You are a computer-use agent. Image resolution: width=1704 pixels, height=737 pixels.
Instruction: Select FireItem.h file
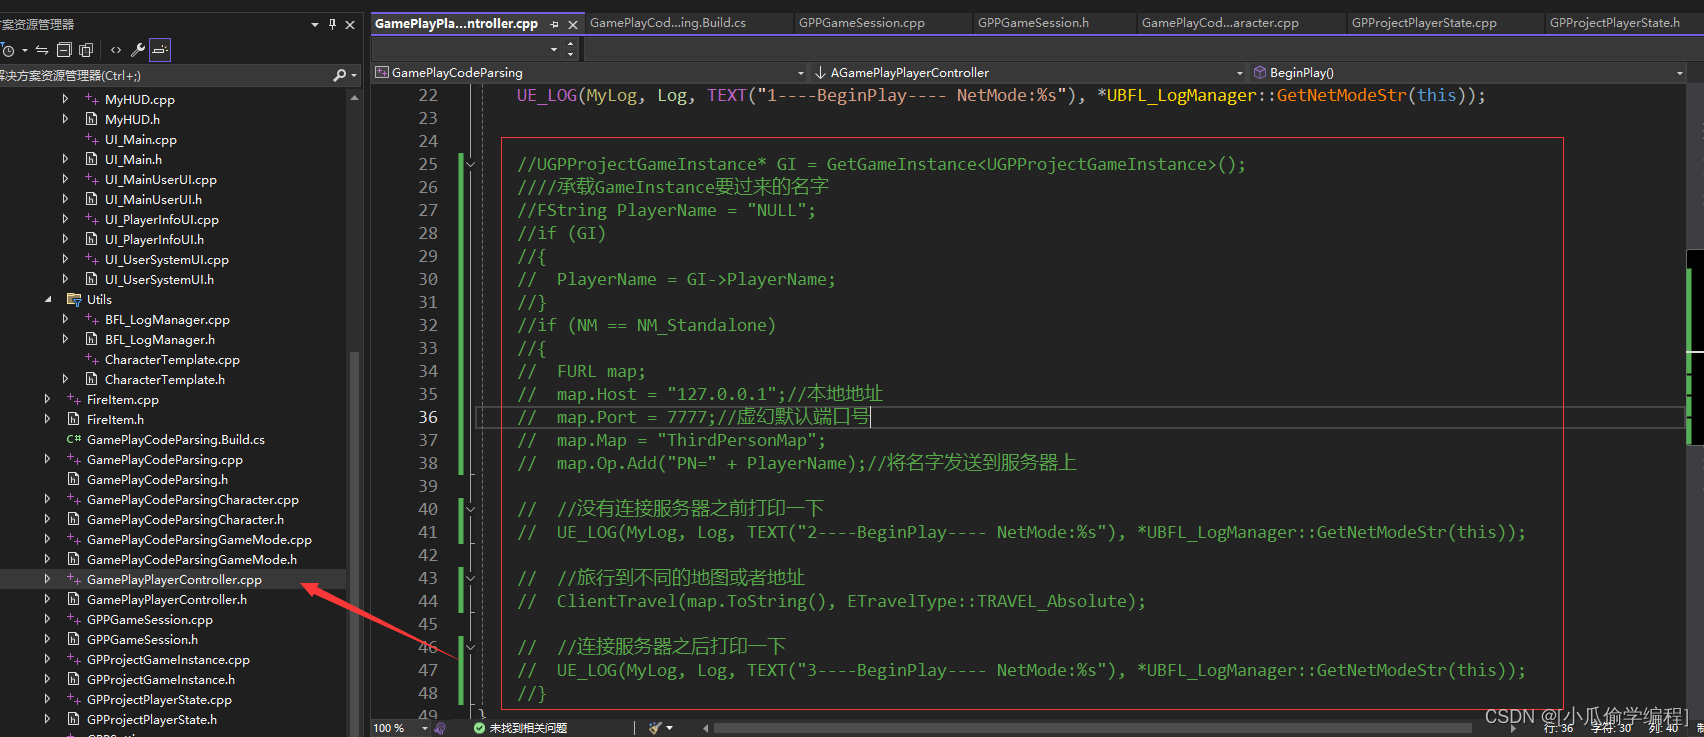115,419
